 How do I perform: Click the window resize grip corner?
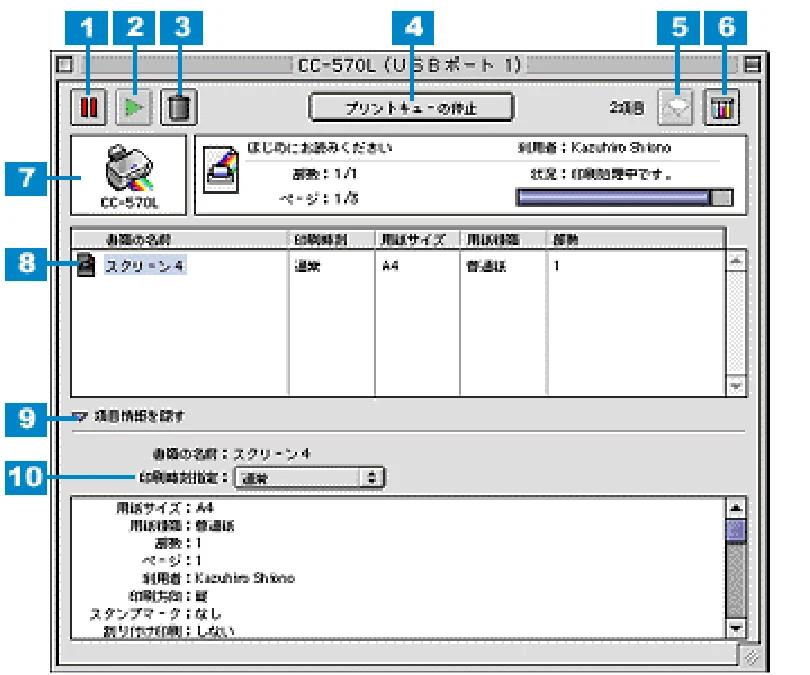click(752, 657)
